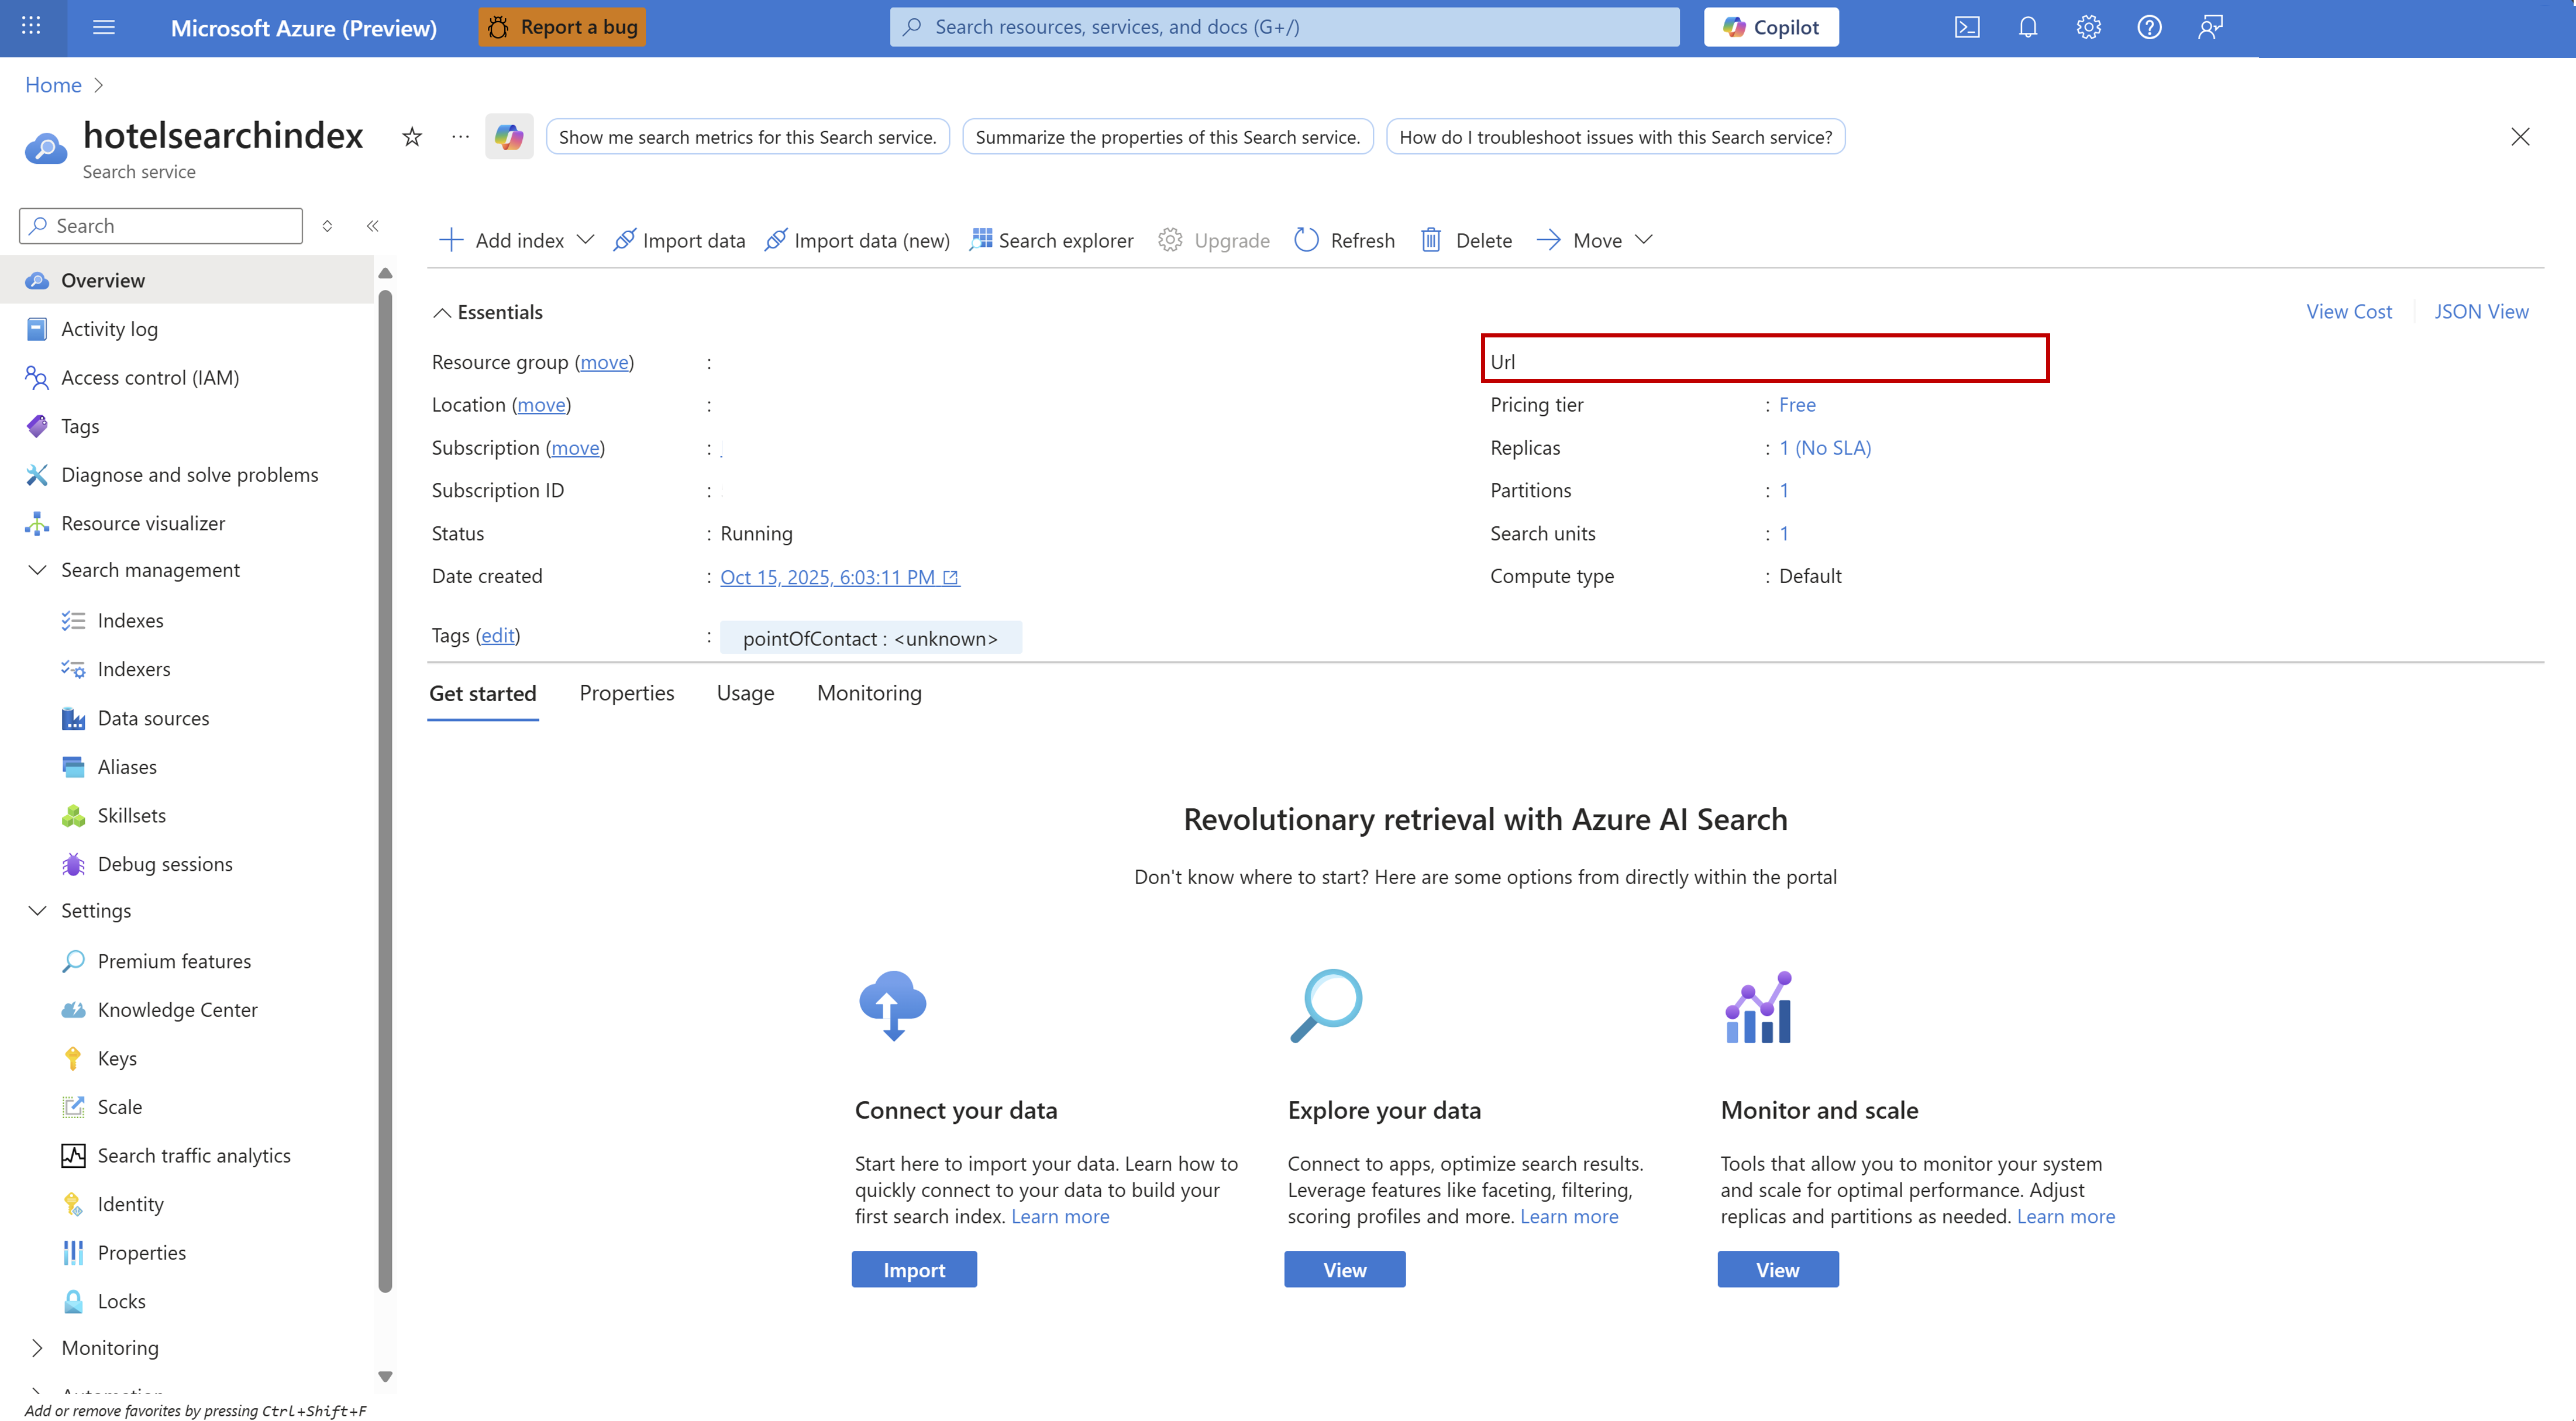2576x1421 pixels.
Task: Click the sidebar scrollbar down arrow
Action: point(385,1376)
